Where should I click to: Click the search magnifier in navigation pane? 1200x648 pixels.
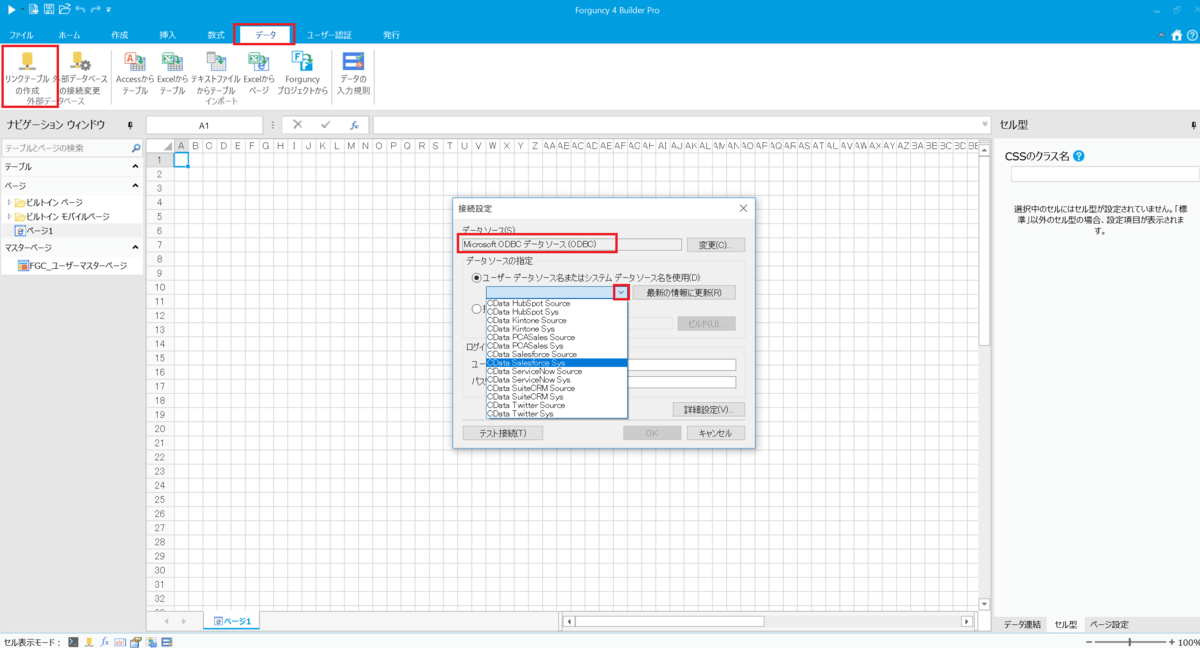click(x=136, y=148)
